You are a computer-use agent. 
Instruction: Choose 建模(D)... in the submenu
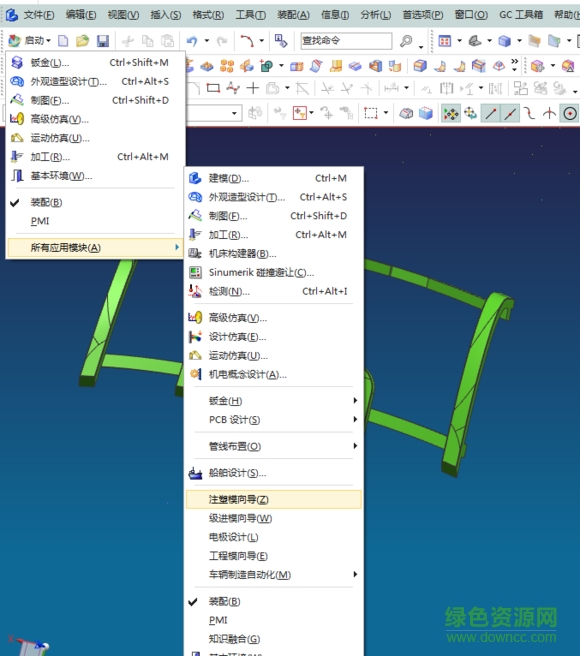click(x=274, y=178)
